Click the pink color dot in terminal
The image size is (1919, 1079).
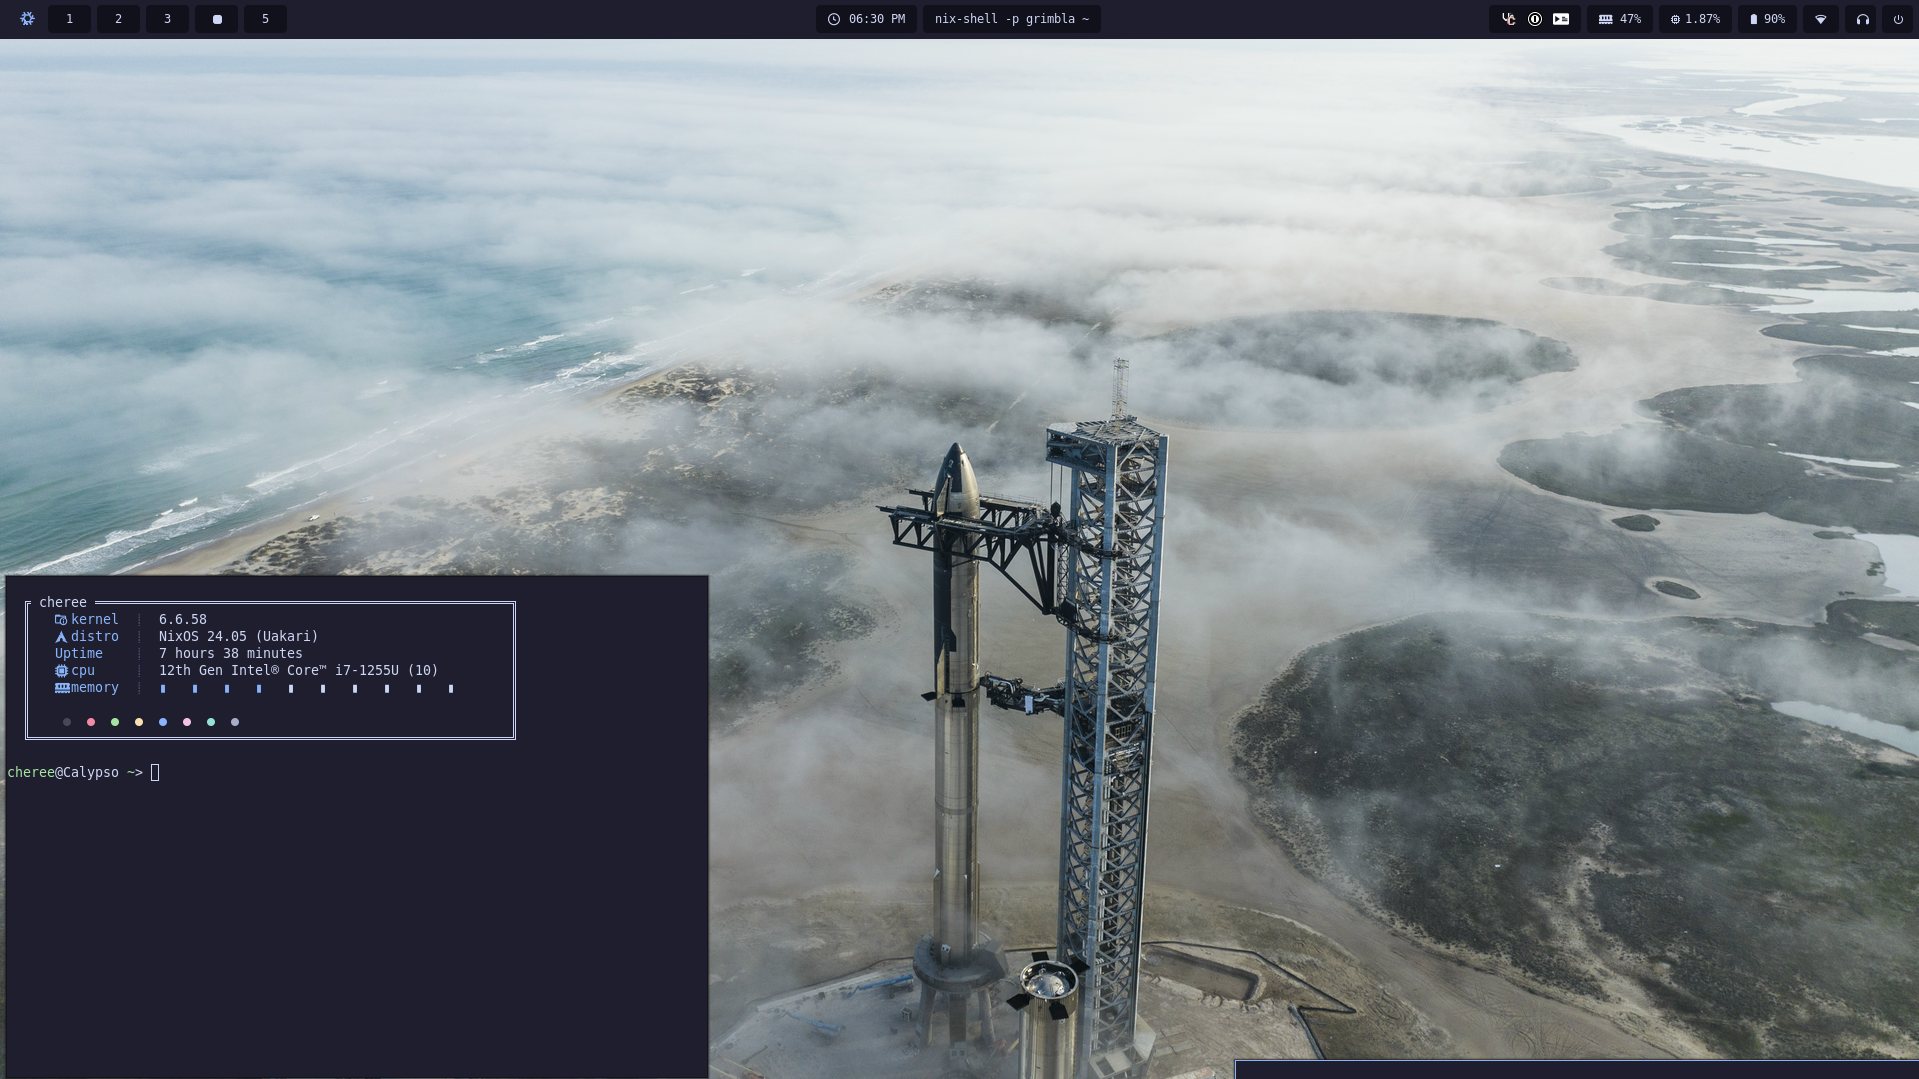(x=187, y=722)
